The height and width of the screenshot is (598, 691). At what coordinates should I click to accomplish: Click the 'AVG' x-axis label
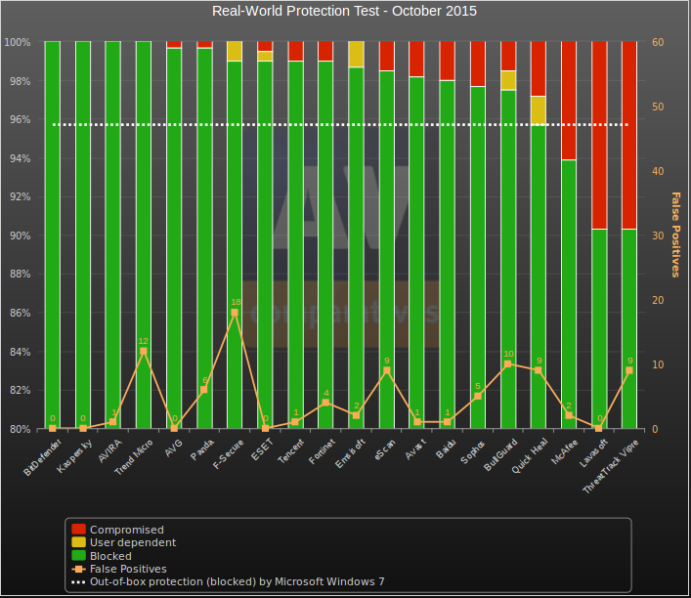point(174,448)
